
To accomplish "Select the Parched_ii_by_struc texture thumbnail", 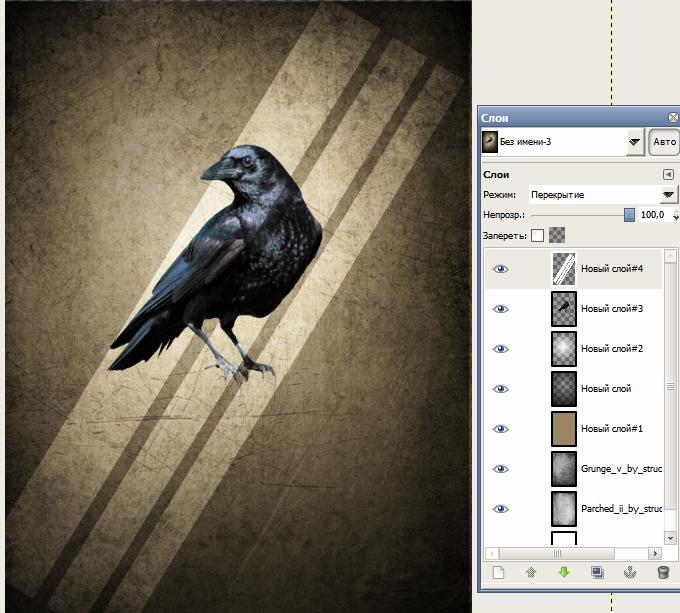I will pyautogui.click(x=564, y=509).
